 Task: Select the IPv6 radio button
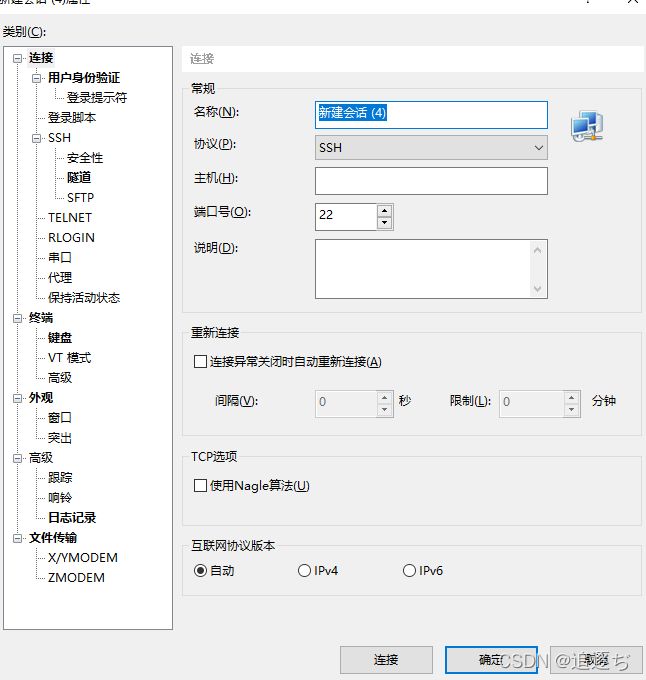pos(409,570)
